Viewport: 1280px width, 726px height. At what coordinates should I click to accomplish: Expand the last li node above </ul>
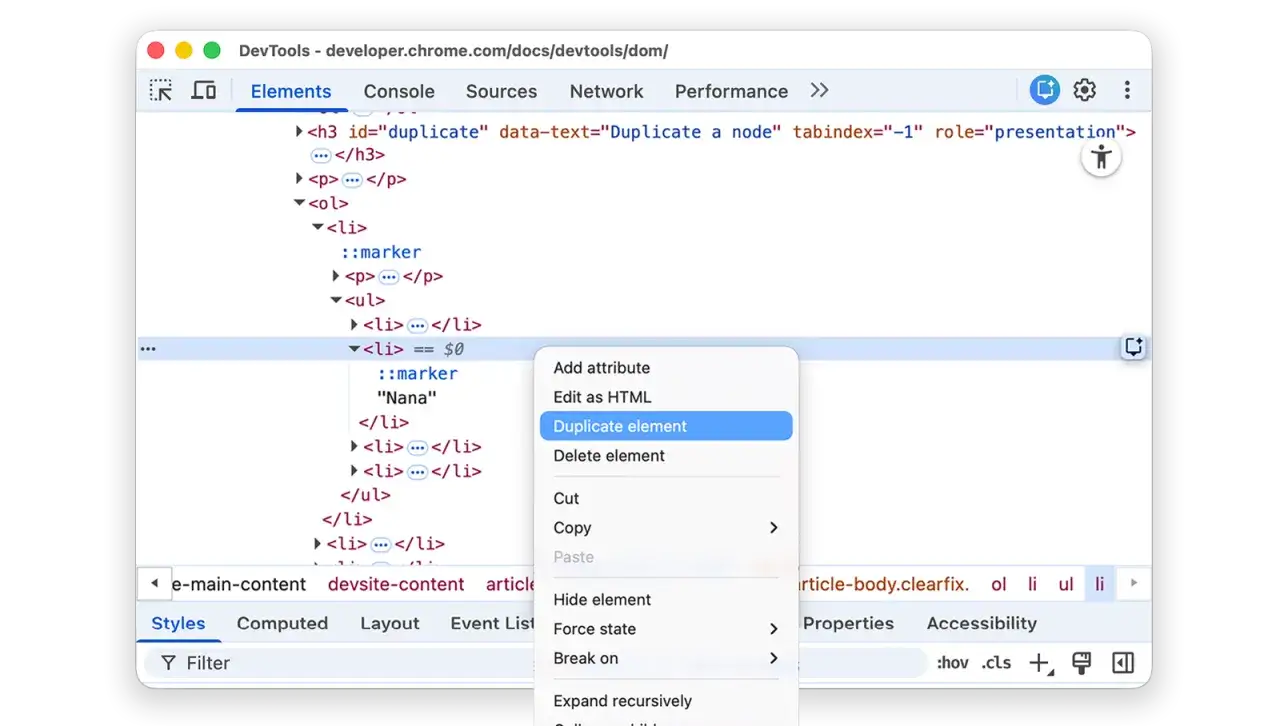[x=354, y=471]
